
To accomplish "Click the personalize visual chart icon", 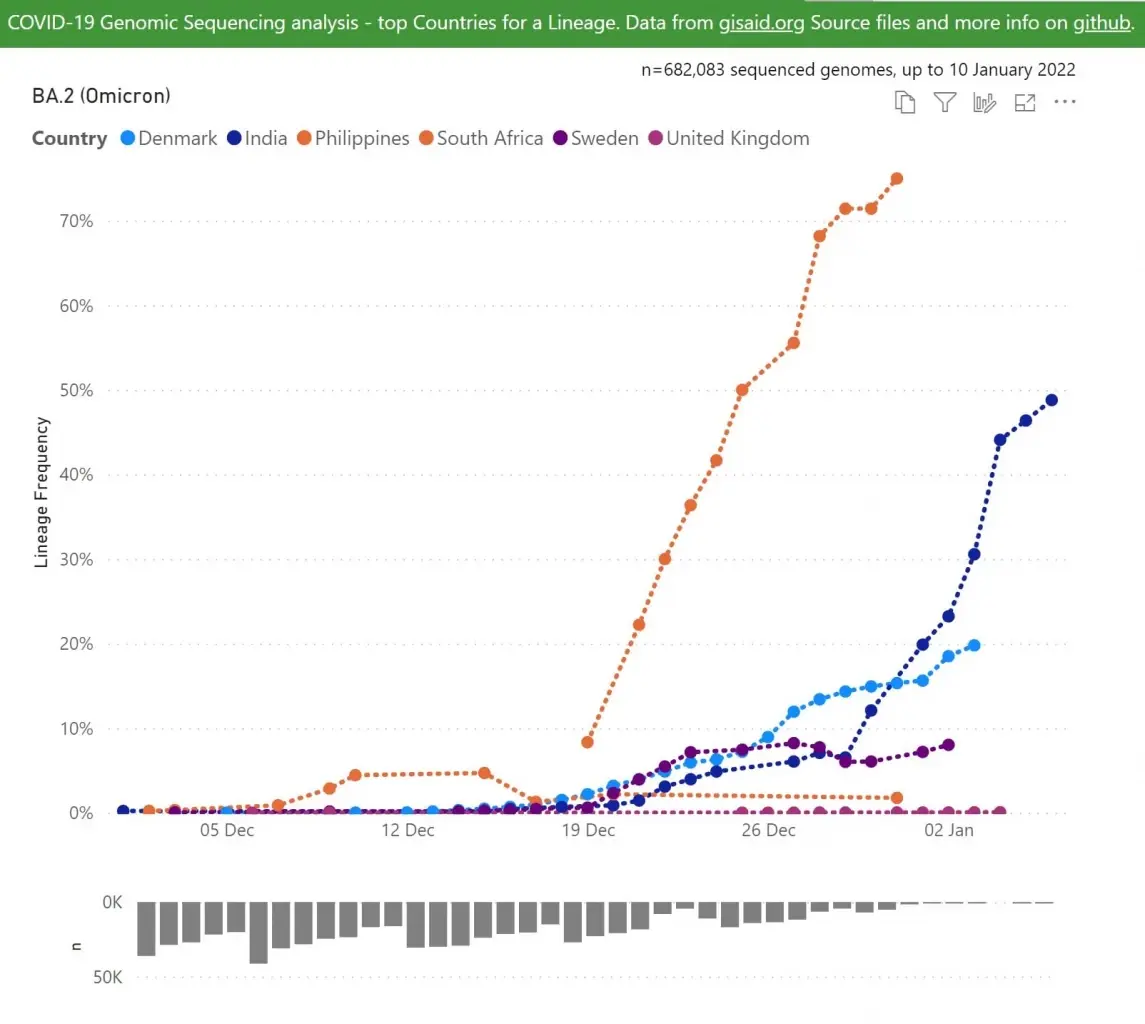I will tap(984, 102).
